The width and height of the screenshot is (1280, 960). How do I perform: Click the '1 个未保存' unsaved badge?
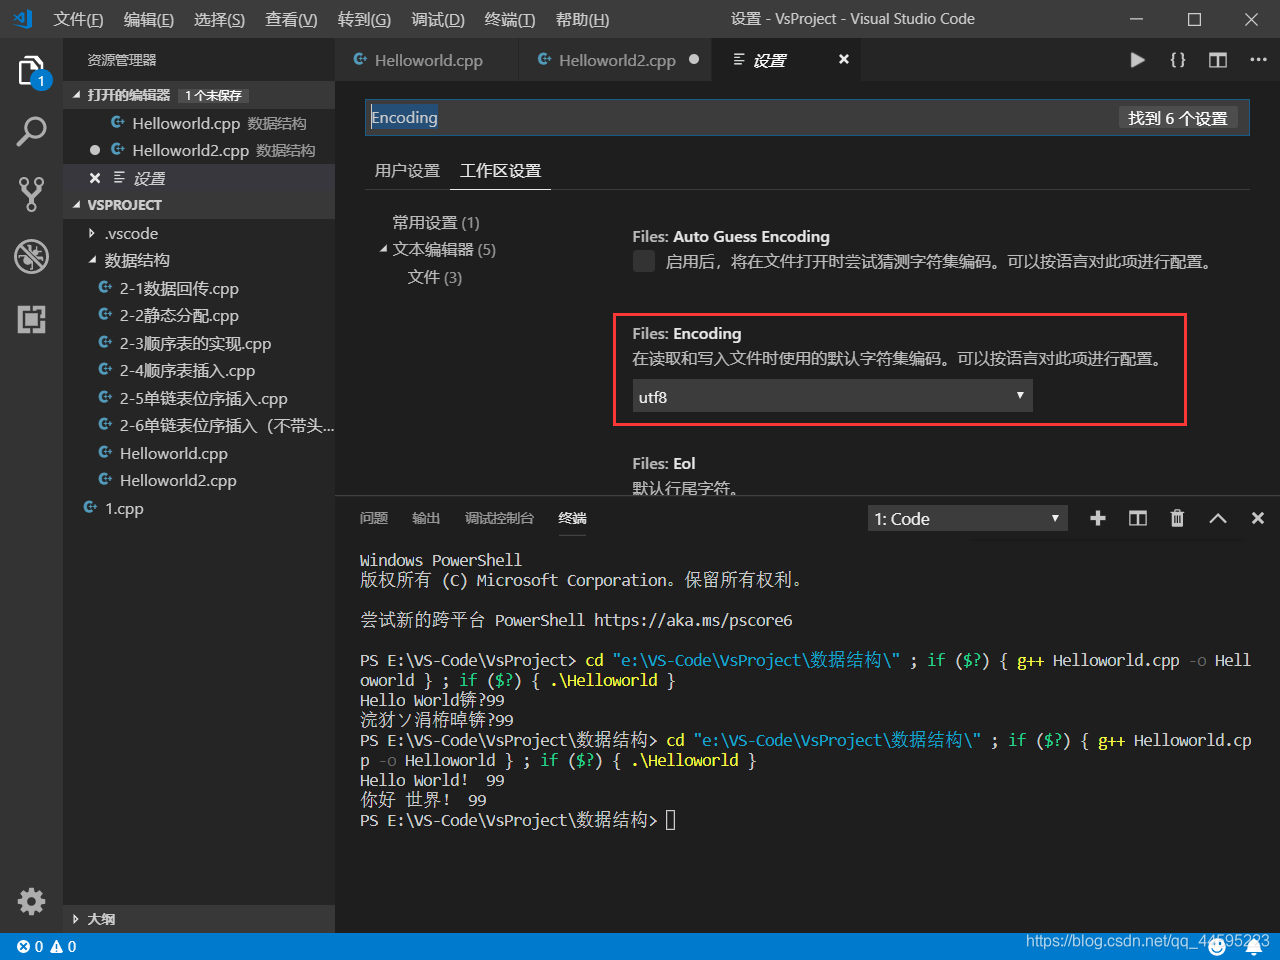click(x=213, y=95)
